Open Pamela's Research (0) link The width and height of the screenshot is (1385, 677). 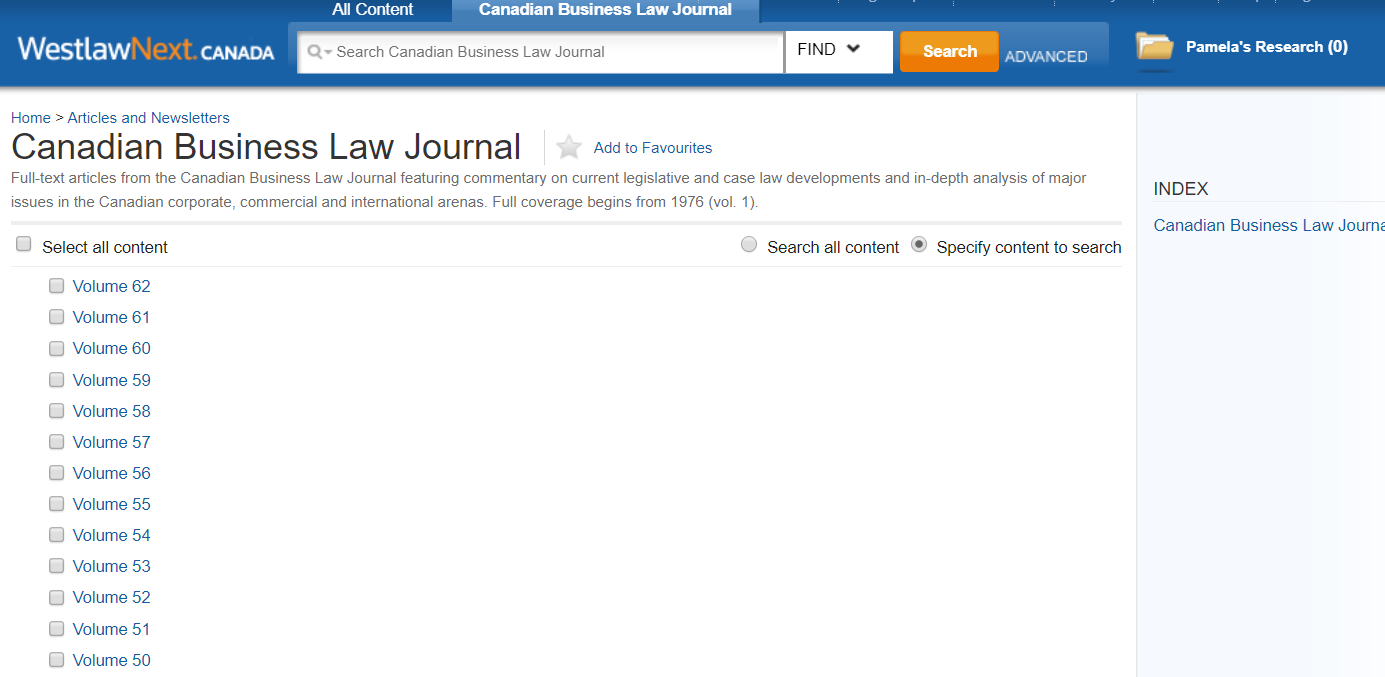(1267, 47)
